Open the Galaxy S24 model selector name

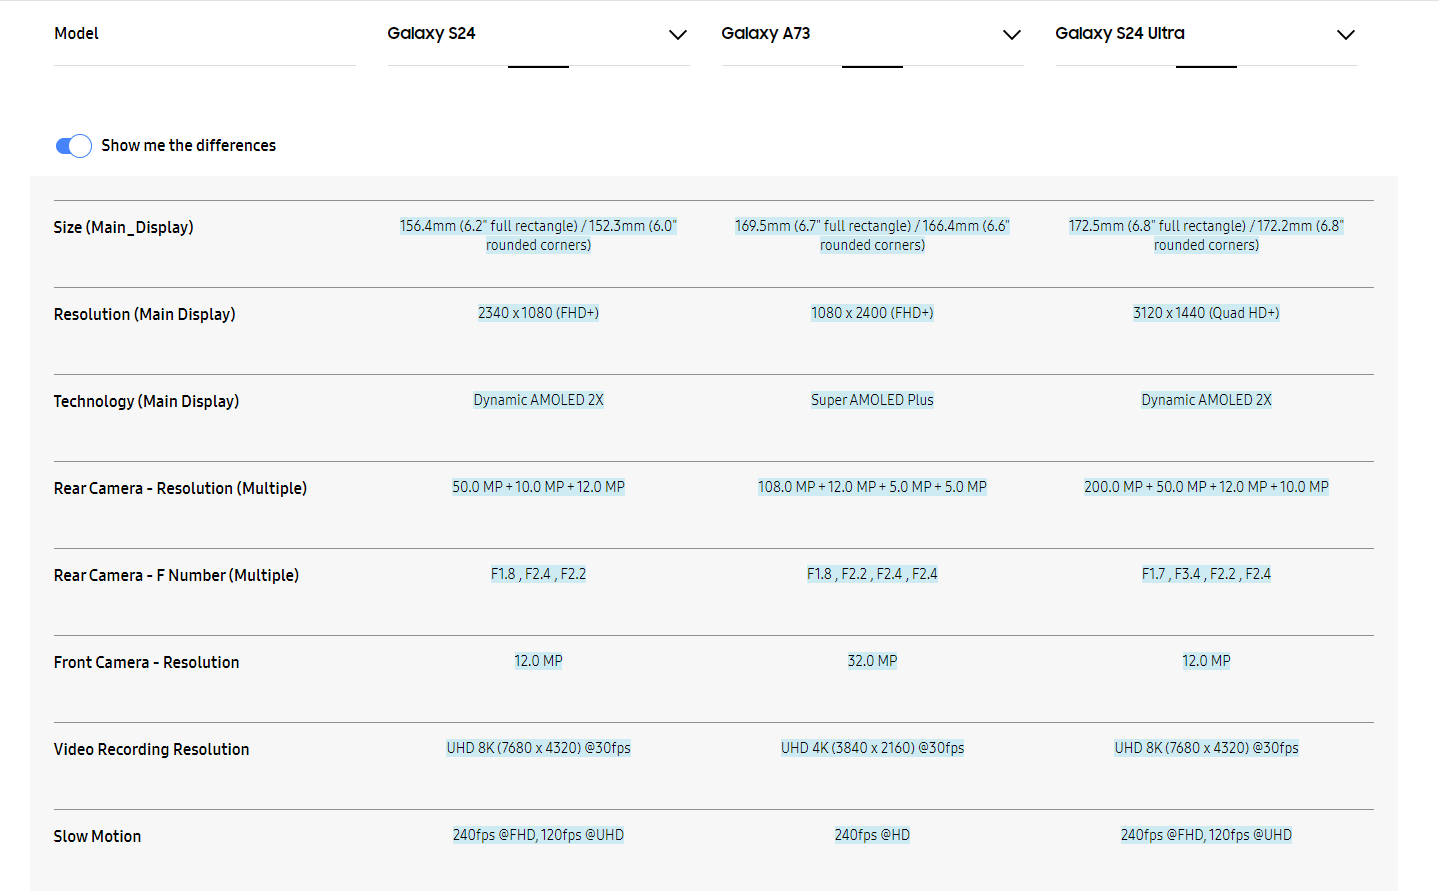coord(431,33)
